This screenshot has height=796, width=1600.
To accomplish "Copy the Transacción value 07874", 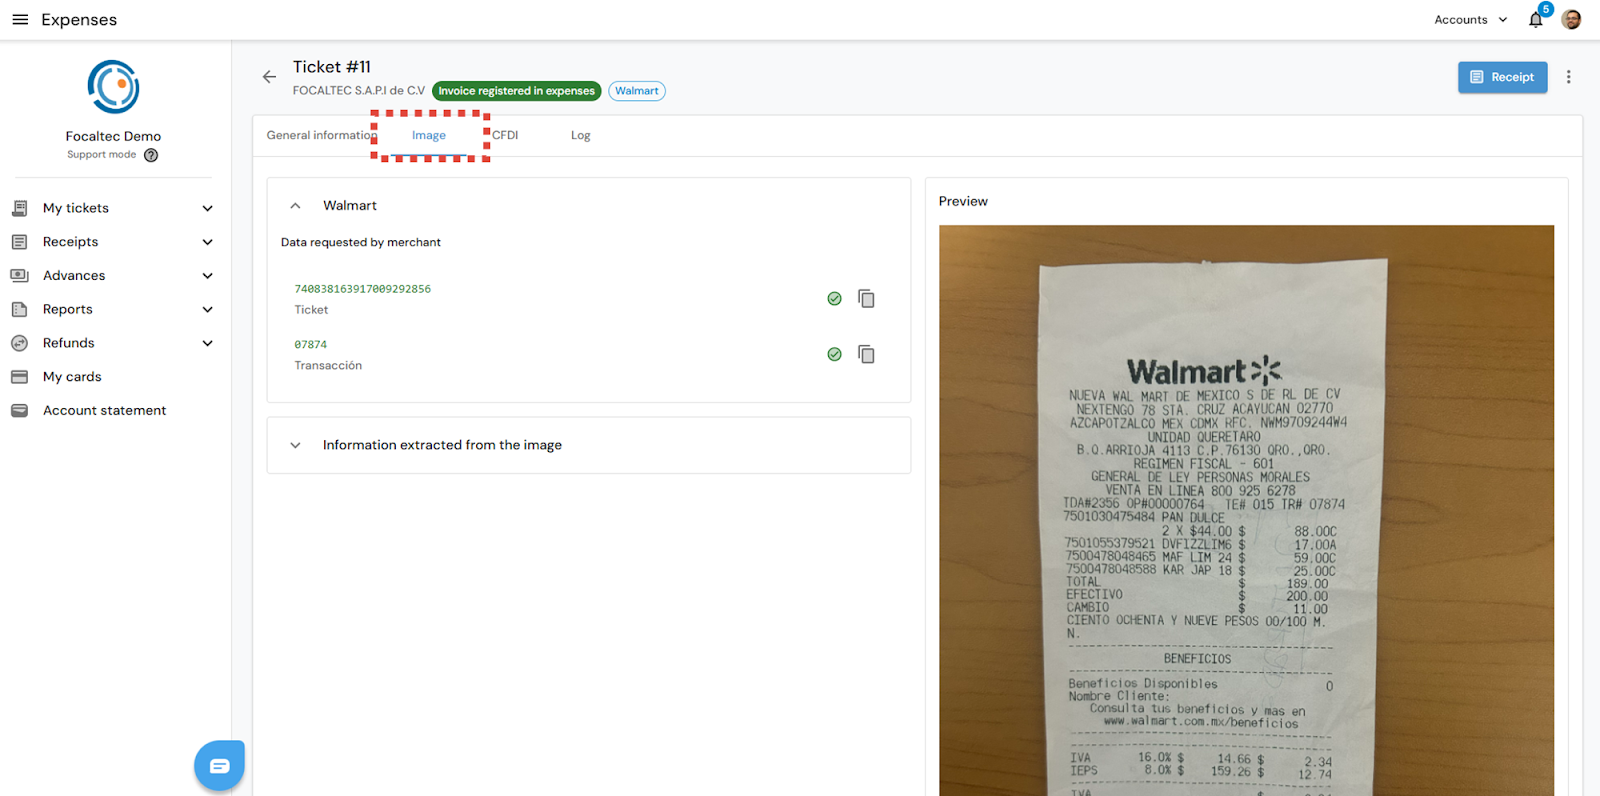I will [x=866, y=355].
